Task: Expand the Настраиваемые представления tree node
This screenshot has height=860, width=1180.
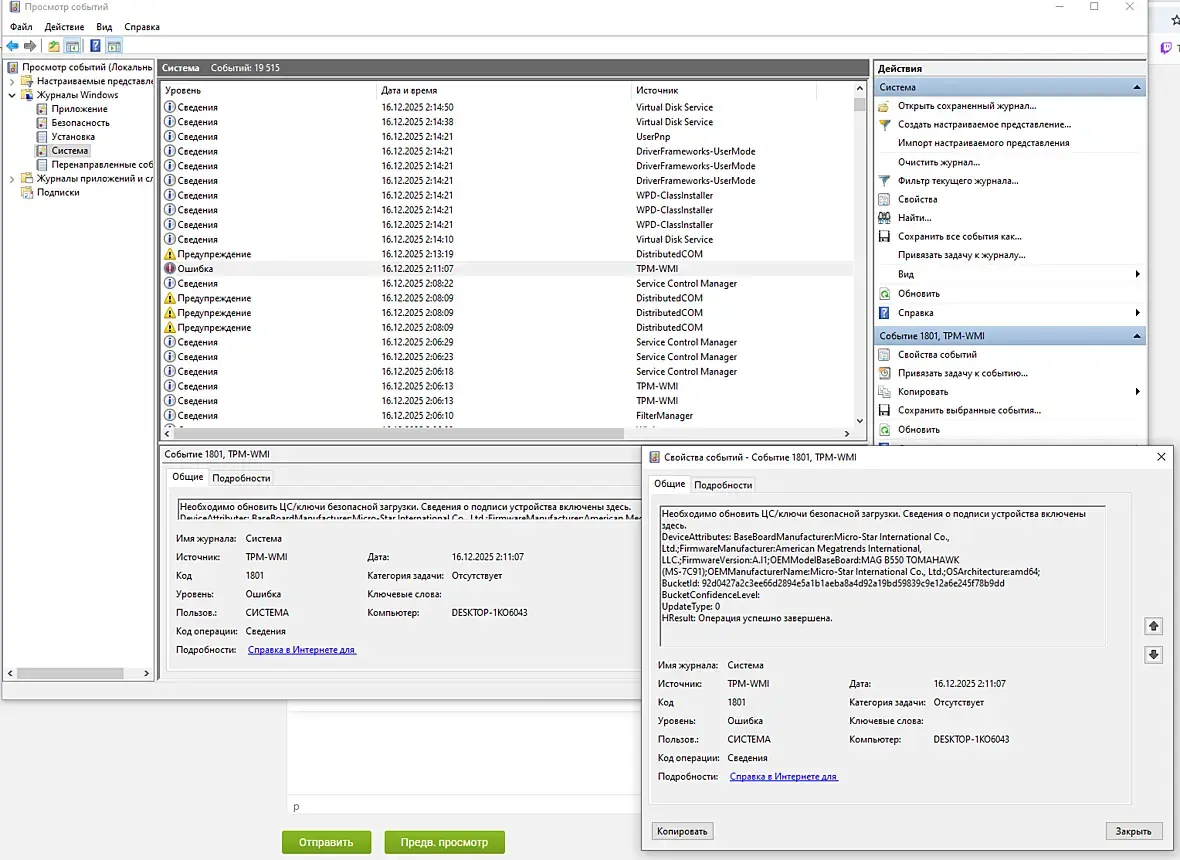Action: pyautogui.click(x=12, y=81)
